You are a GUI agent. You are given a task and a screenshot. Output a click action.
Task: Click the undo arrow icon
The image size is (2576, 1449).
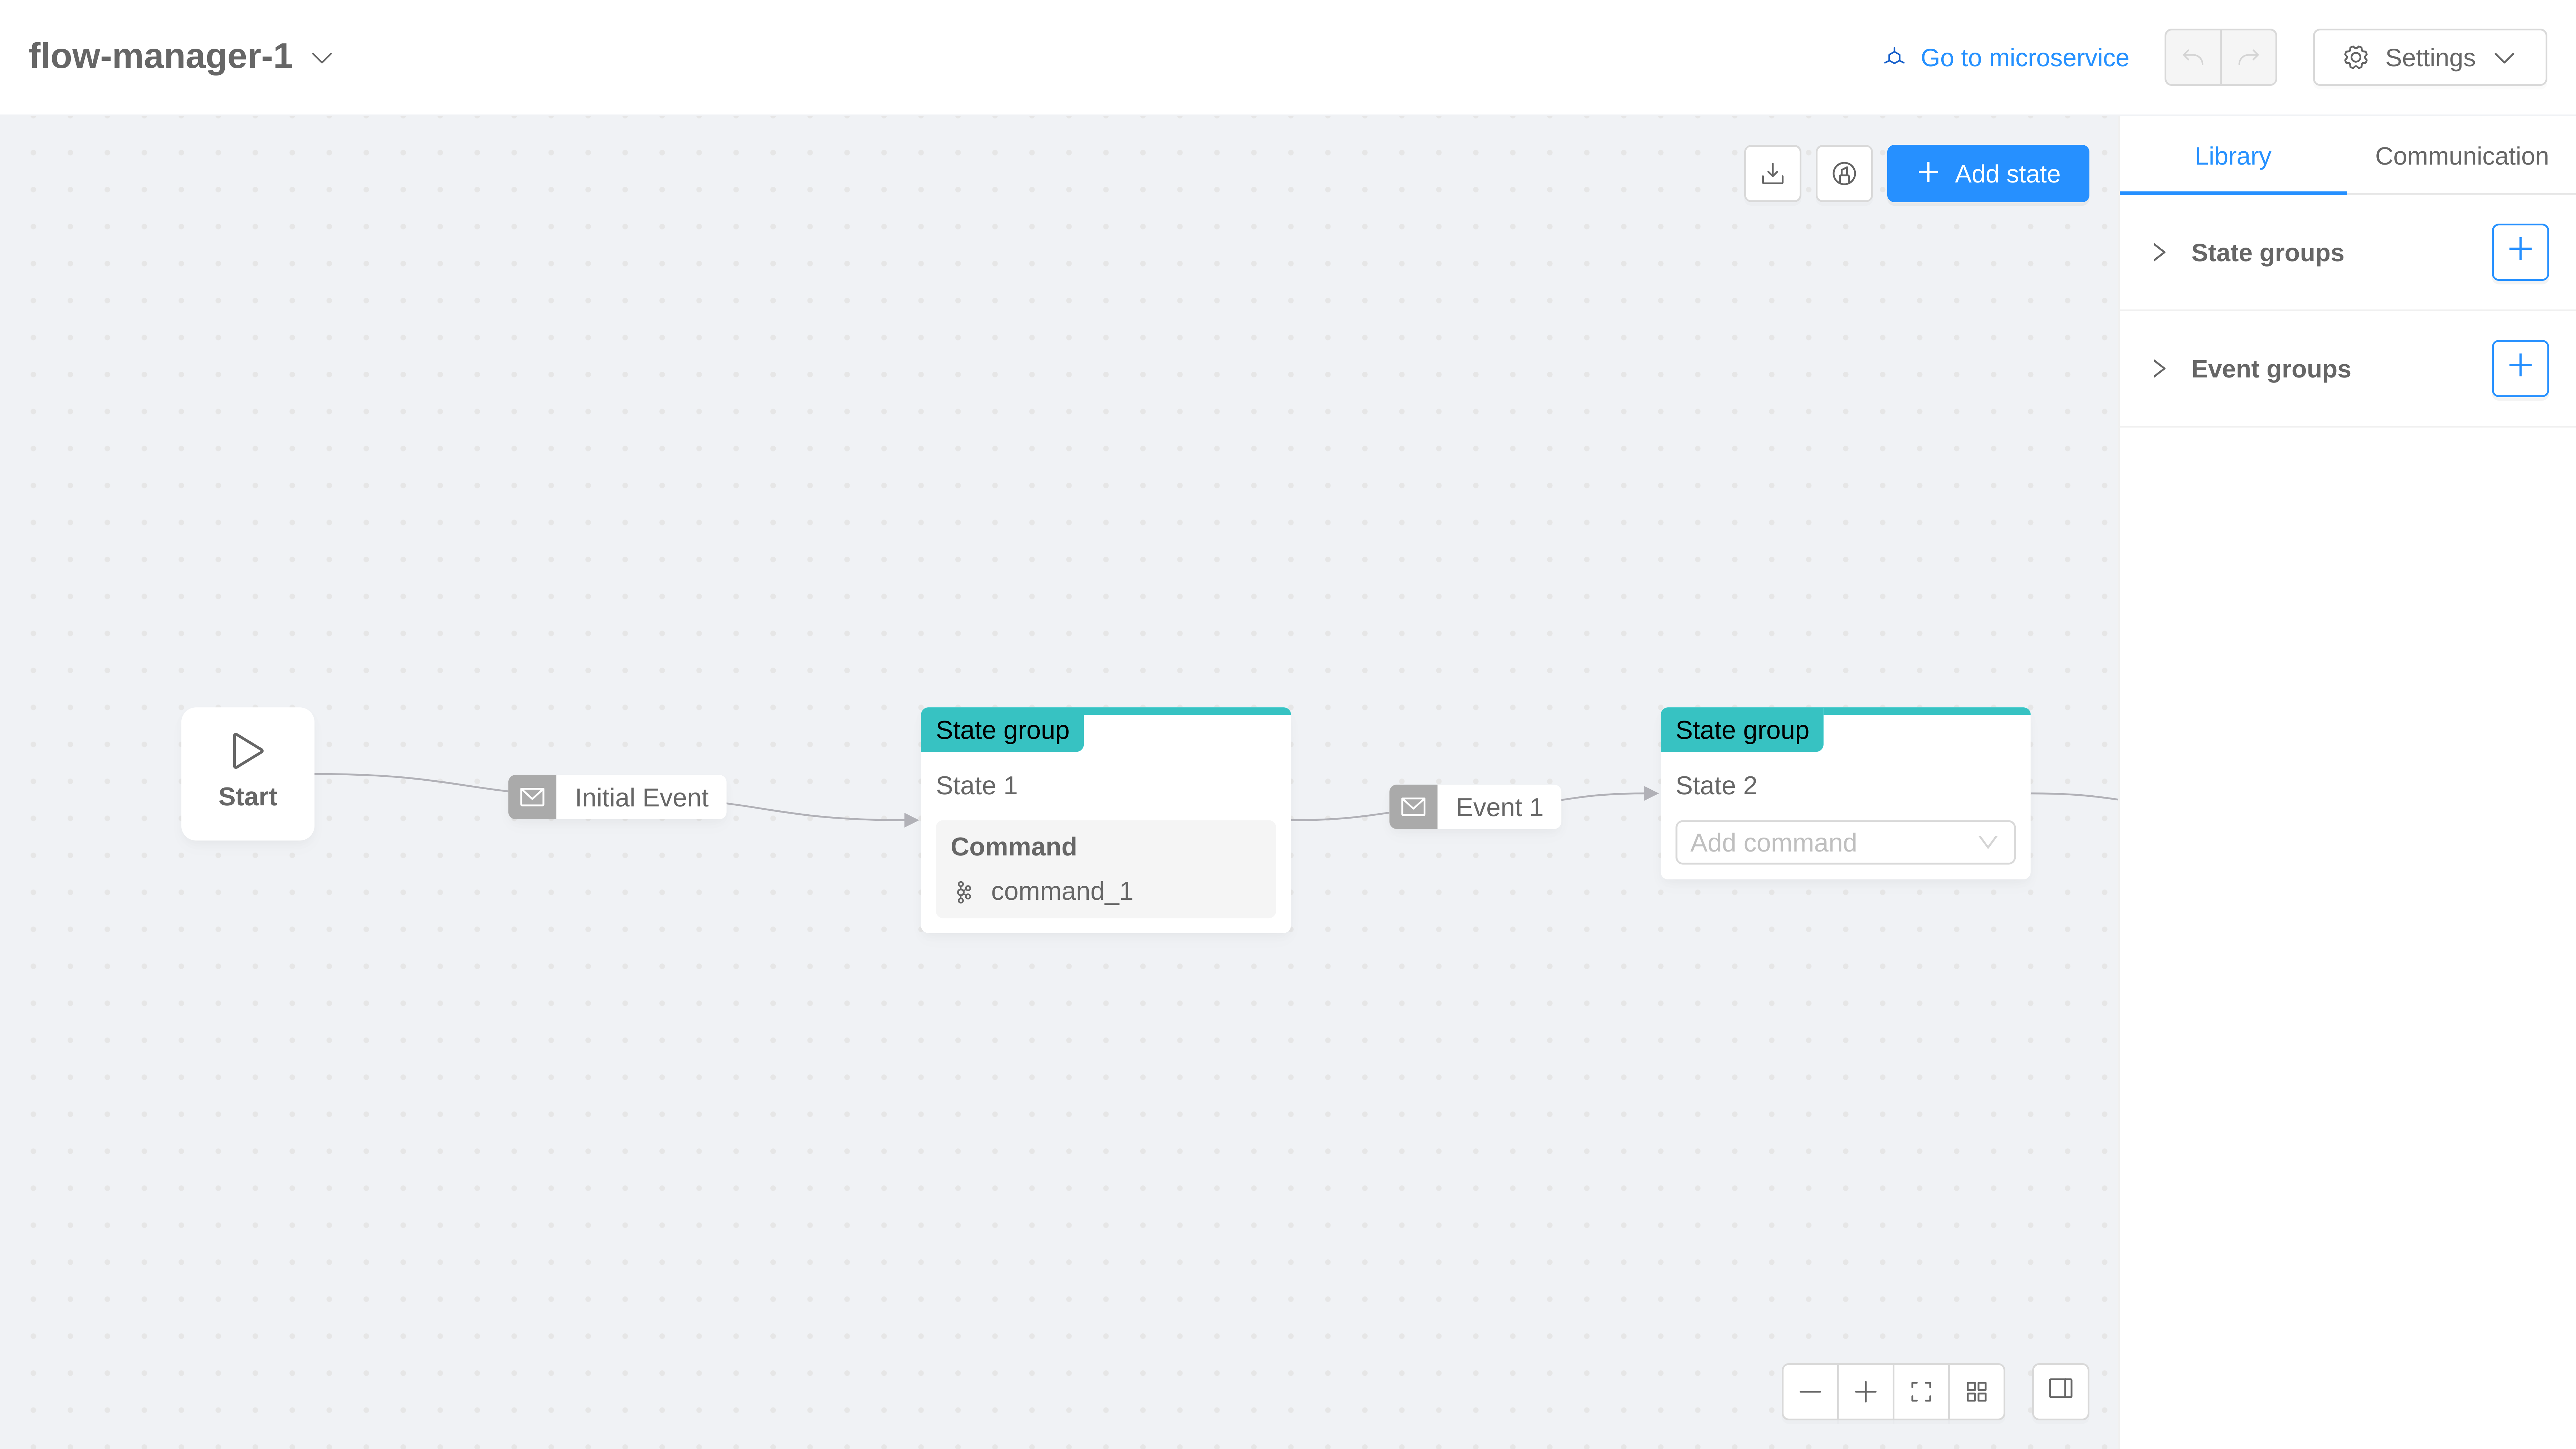2193,57
